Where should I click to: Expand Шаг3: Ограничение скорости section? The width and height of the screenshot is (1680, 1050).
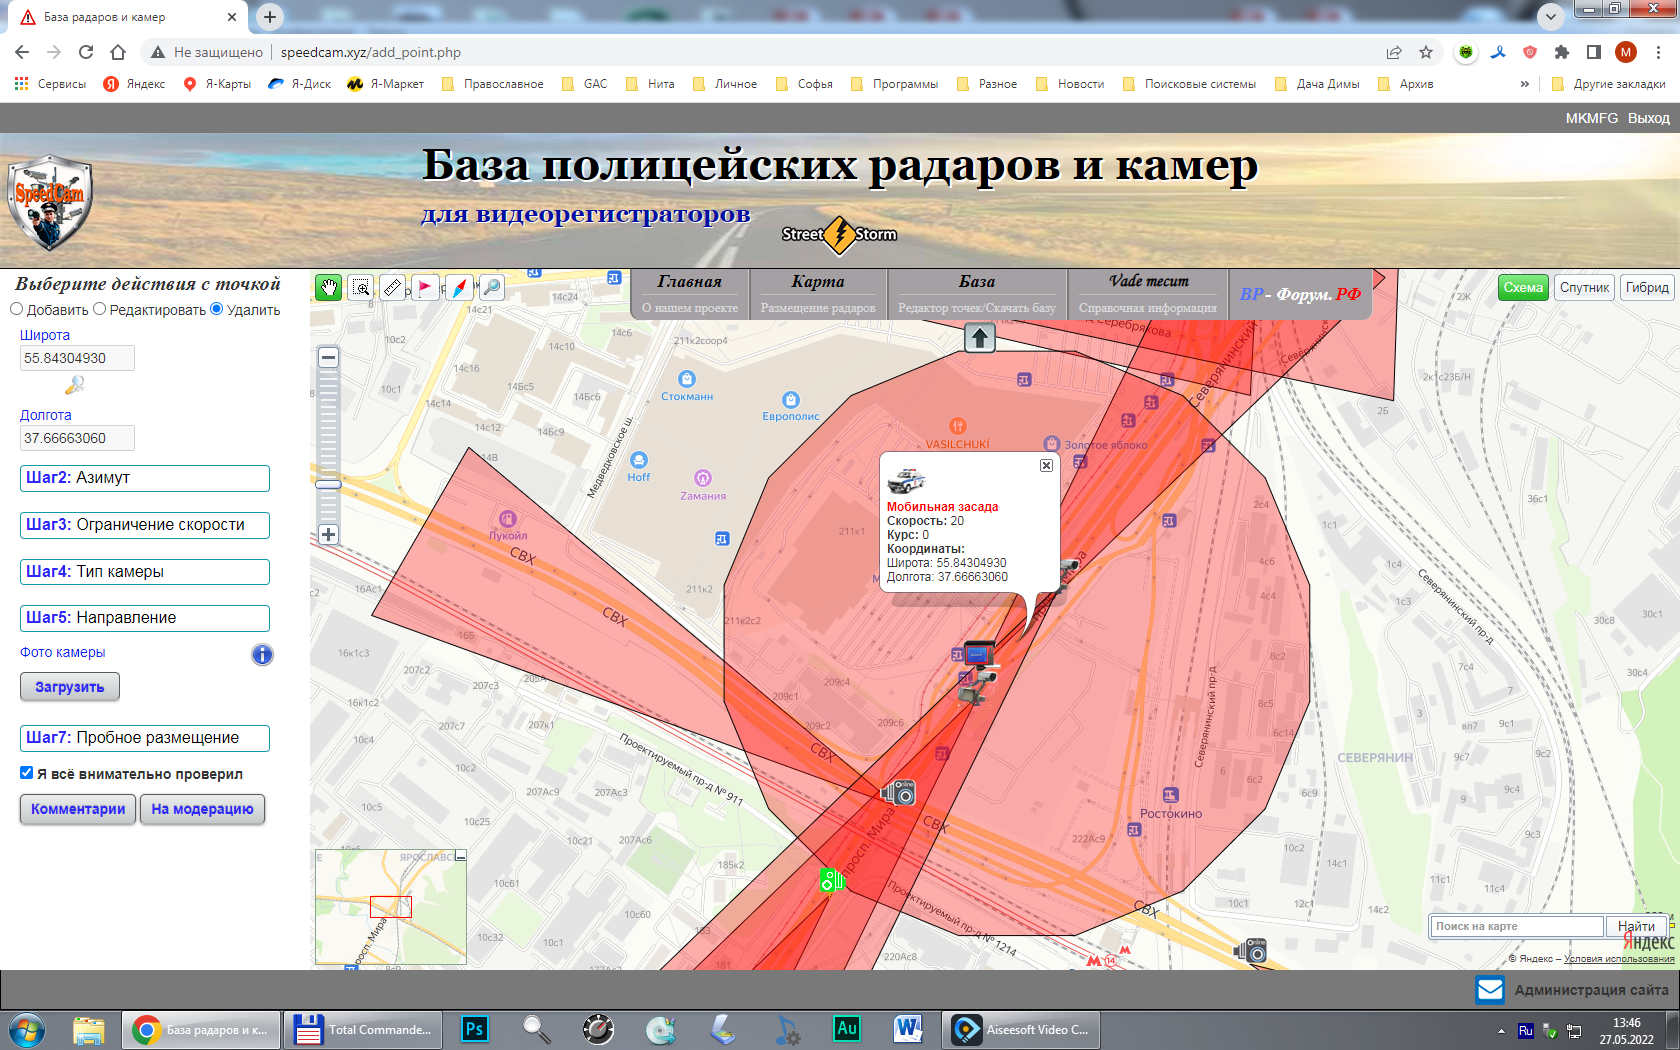pos(145,525)
